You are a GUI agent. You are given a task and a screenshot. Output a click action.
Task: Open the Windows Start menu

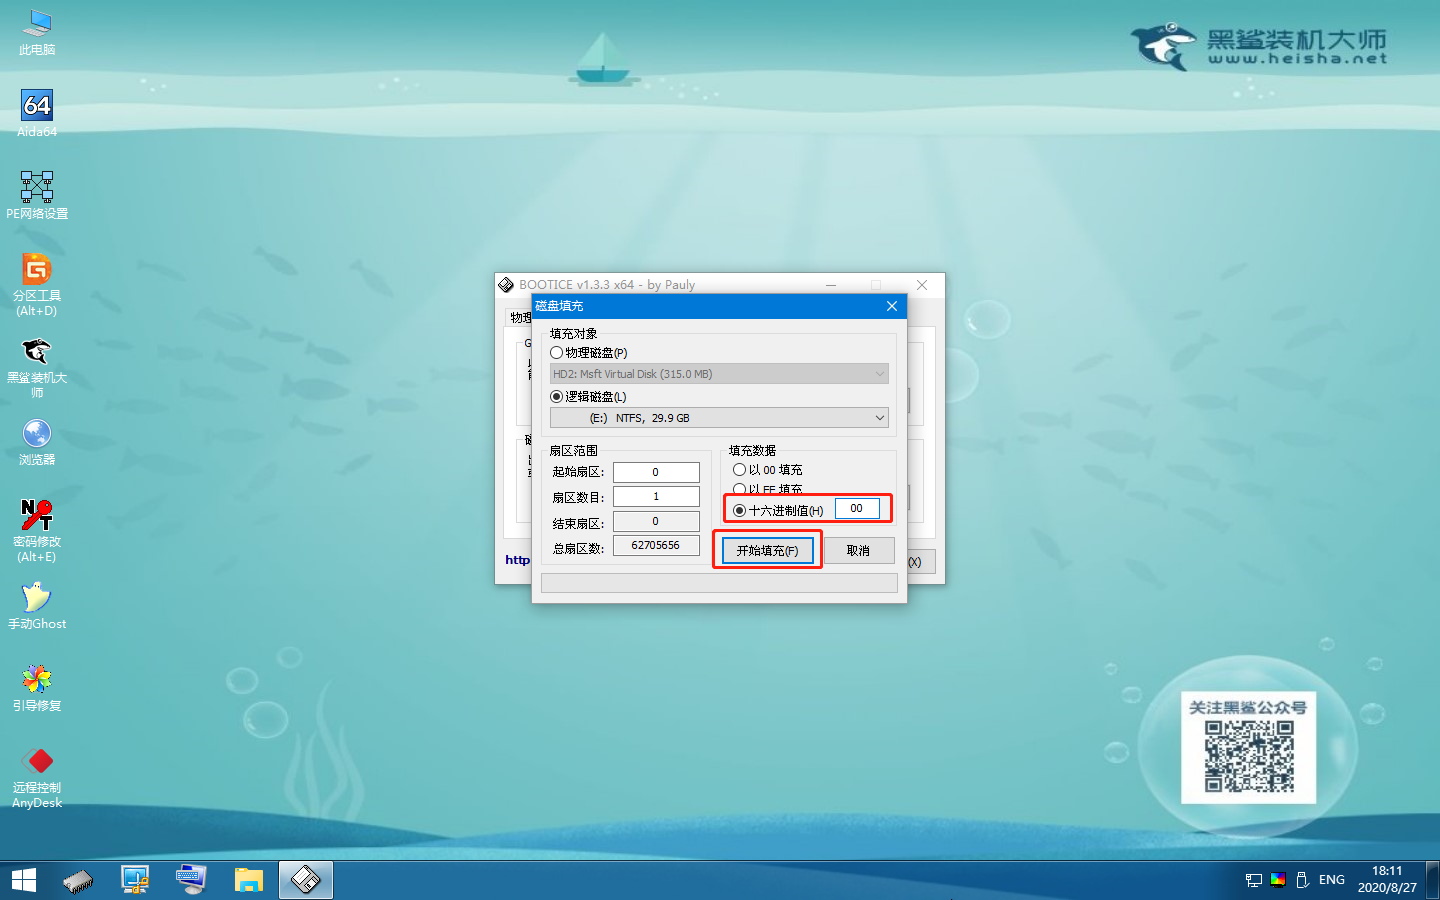(24, 880)
